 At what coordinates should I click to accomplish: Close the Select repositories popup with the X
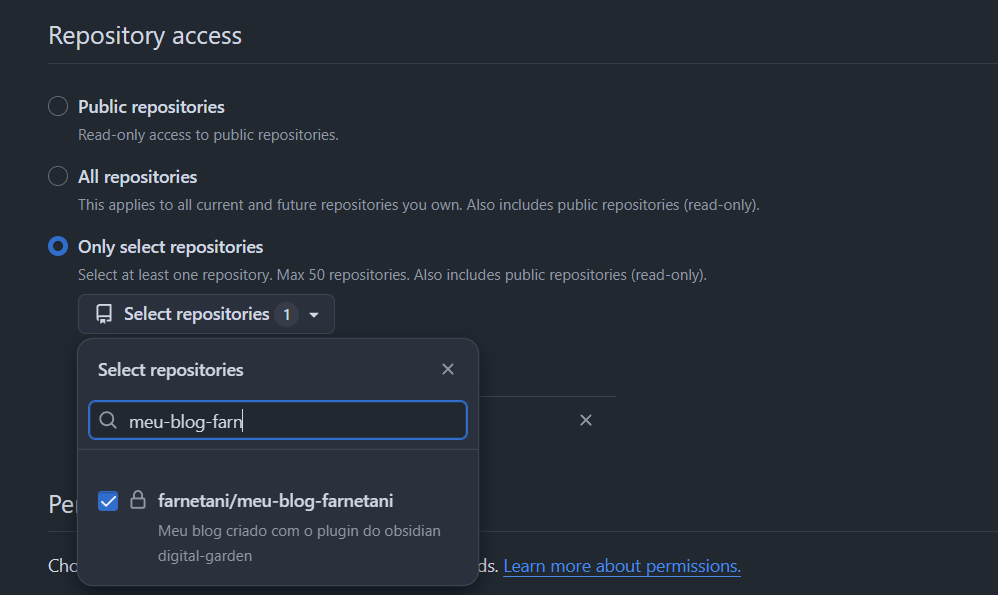448,370
